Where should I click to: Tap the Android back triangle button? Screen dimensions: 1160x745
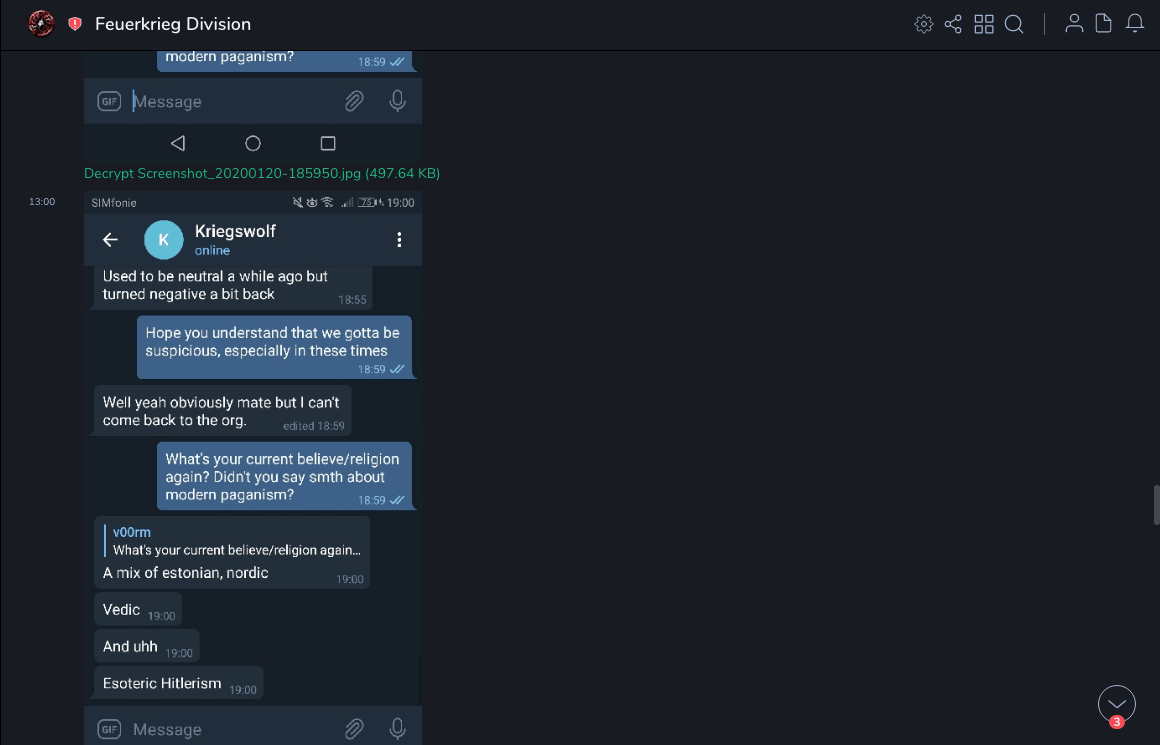[x=178, y=143]
